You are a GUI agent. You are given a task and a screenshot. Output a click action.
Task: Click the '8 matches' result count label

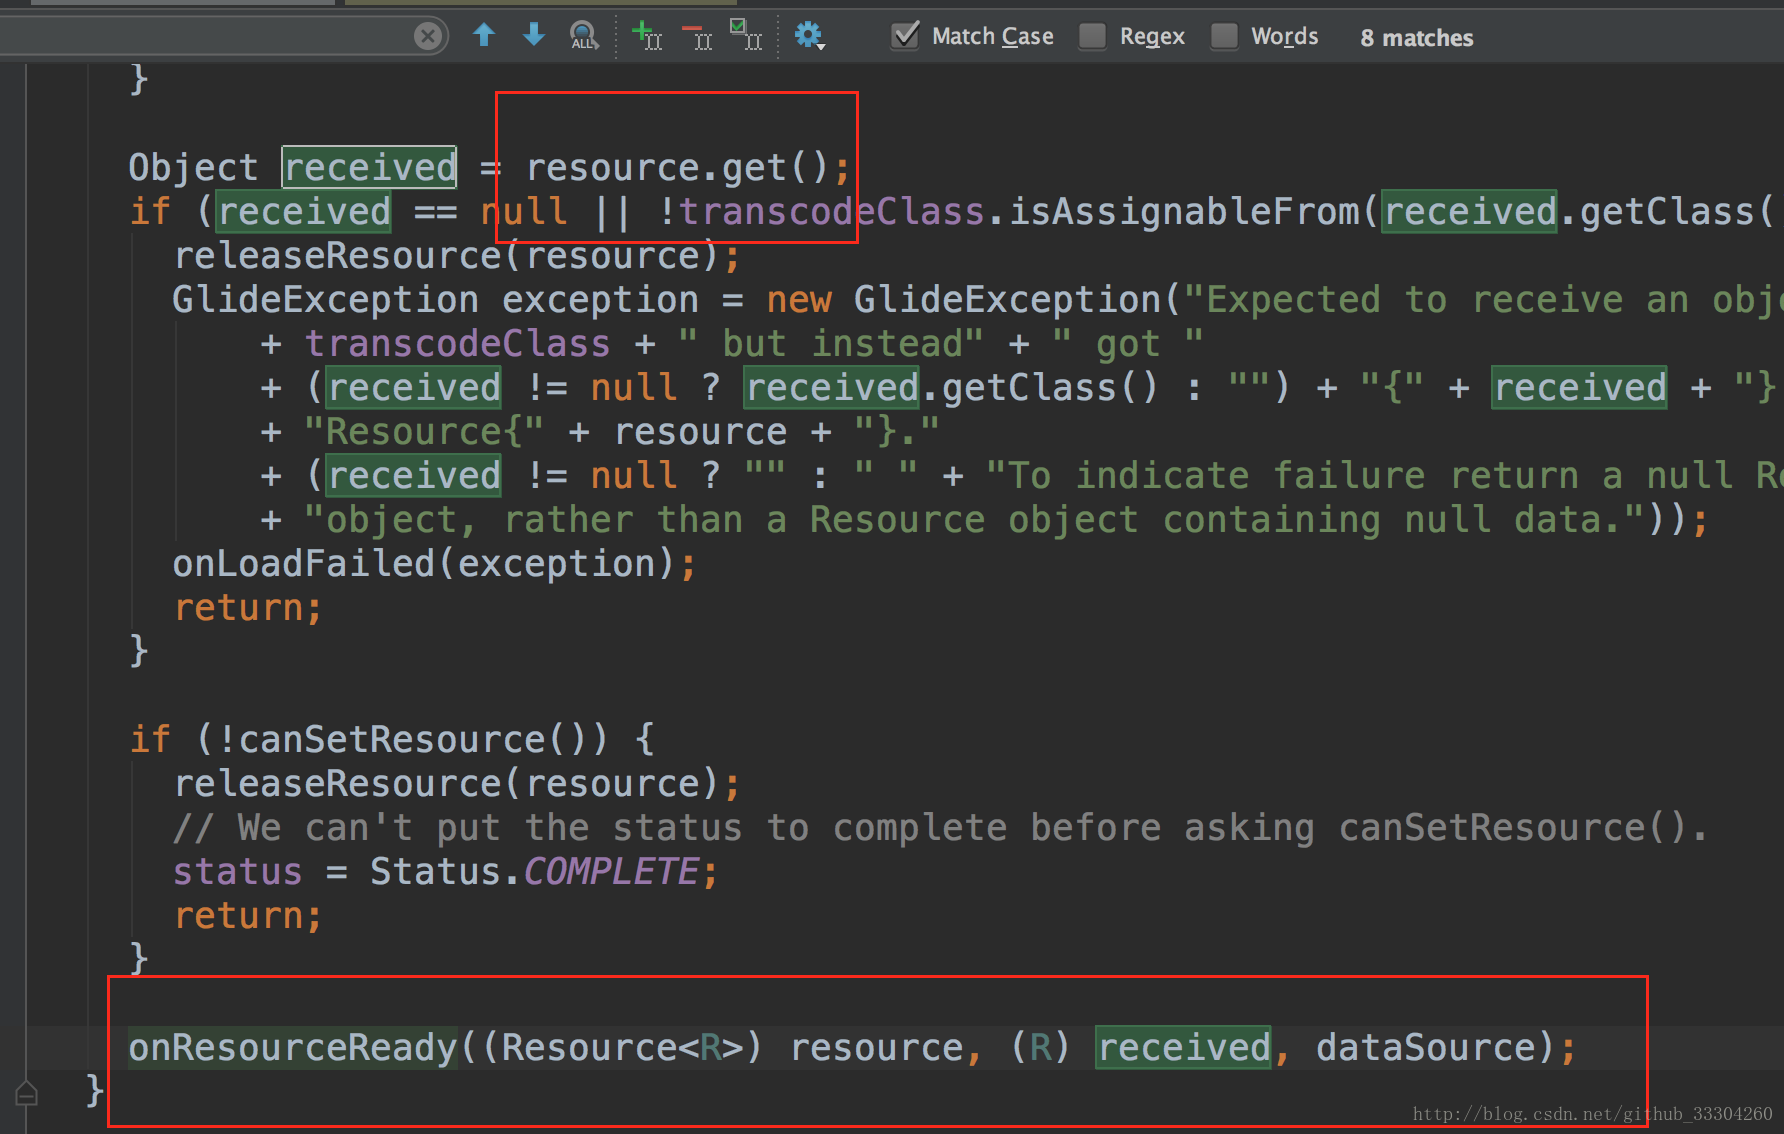click(1416, 38)
